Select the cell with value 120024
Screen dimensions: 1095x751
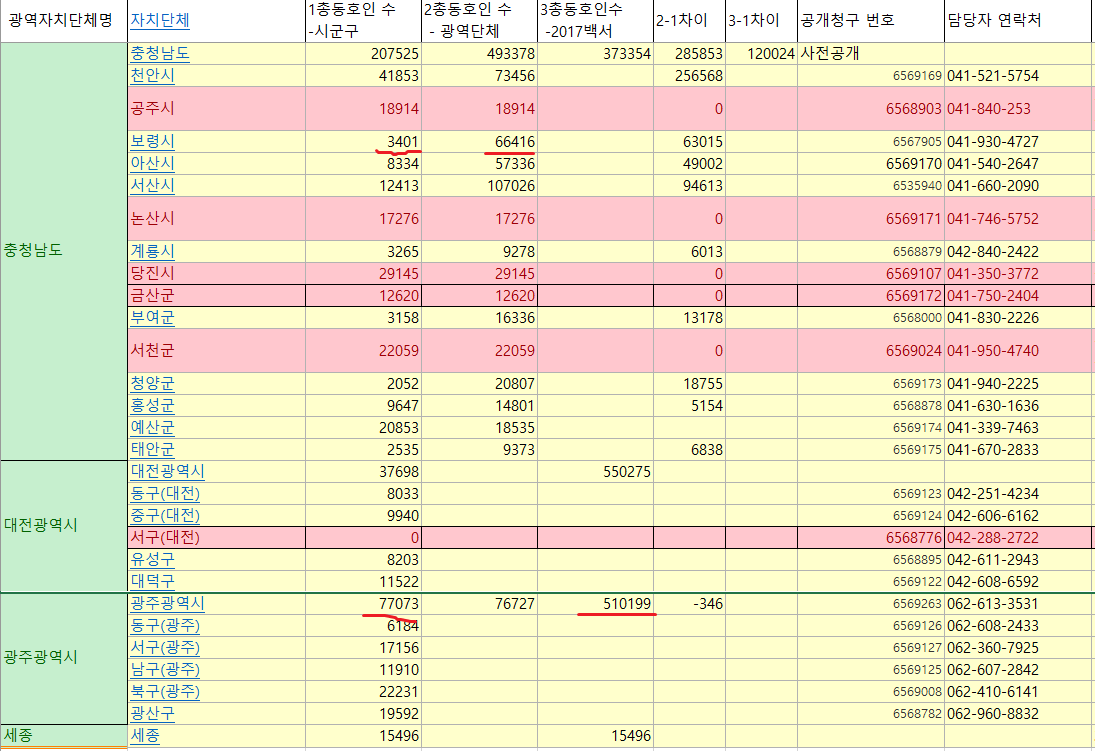(761, 54)
